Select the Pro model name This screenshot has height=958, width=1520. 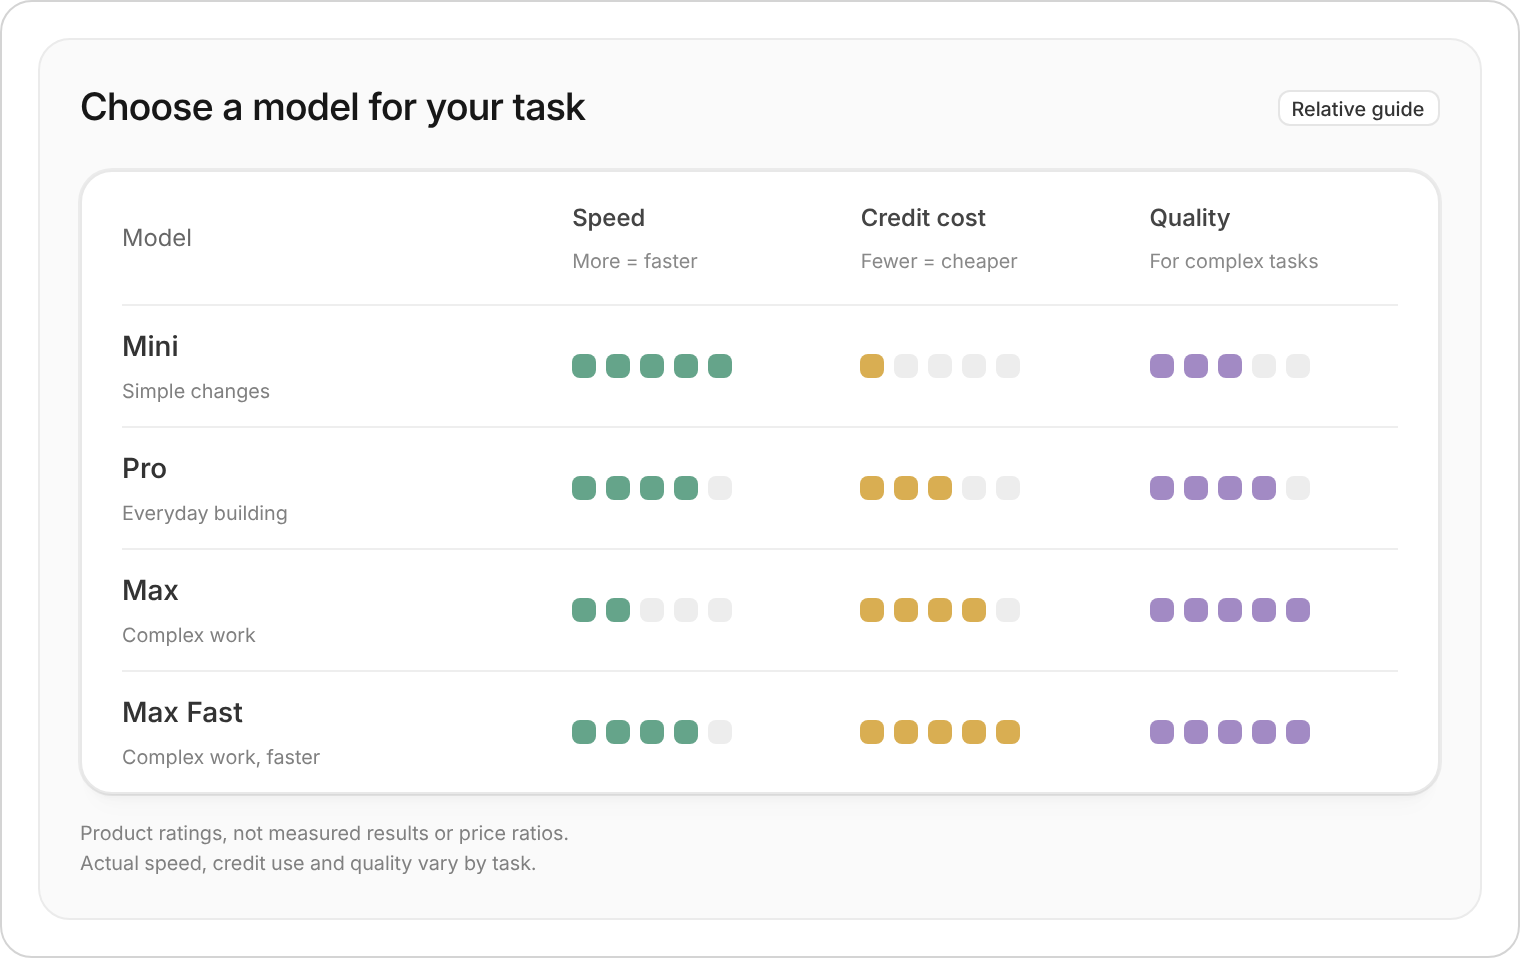144,468
